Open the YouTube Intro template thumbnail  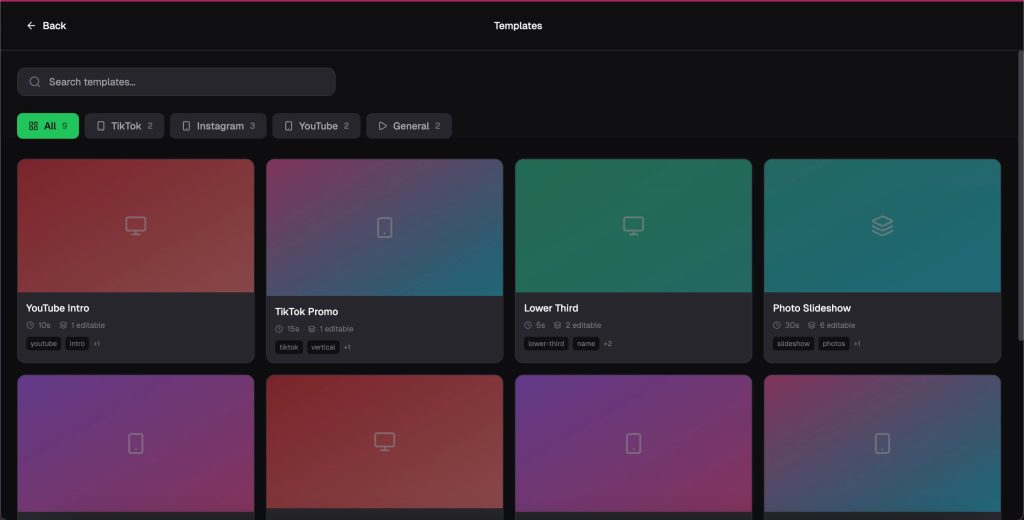click(x=136, y=225)
